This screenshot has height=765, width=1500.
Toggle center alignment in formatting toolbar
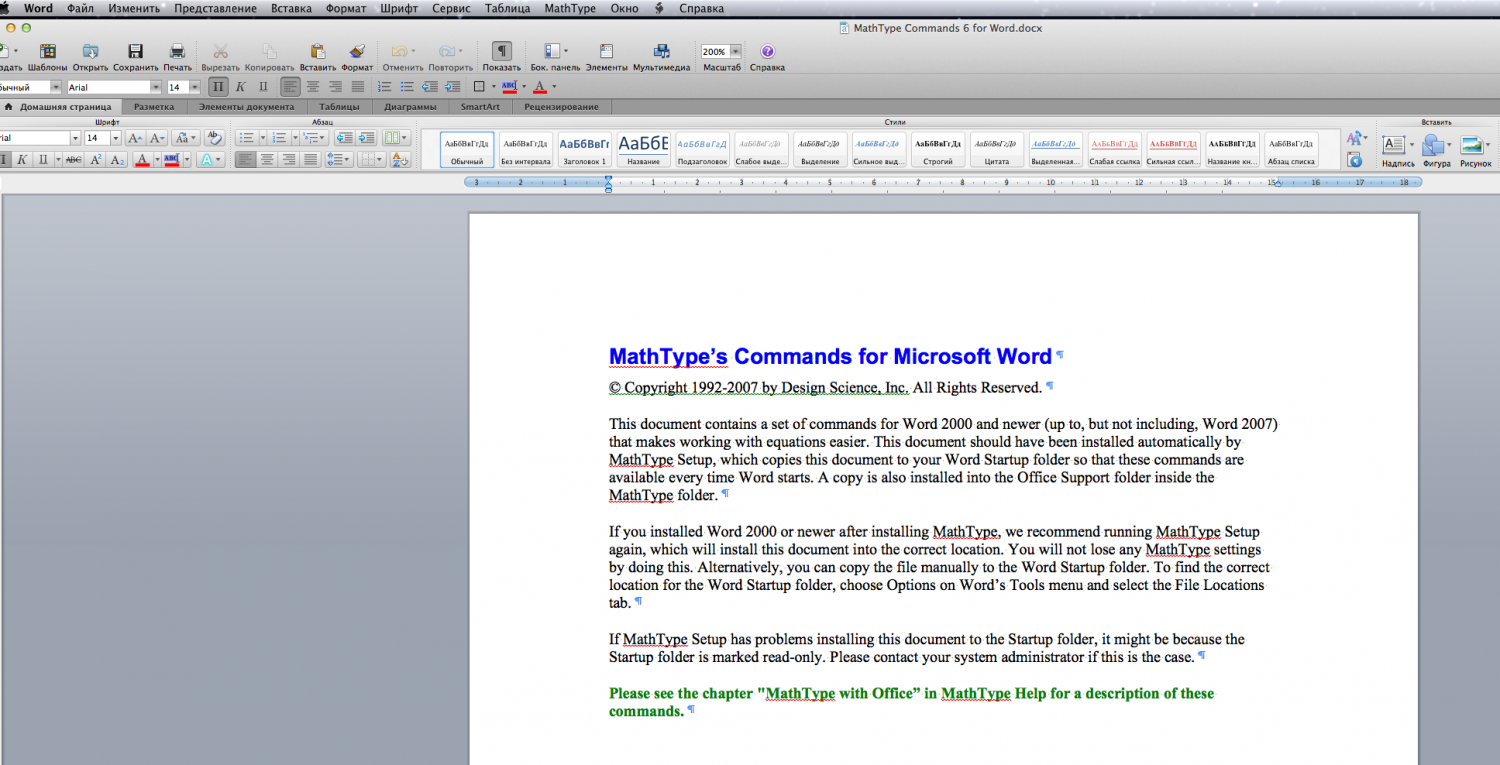(x=313, y=87)
